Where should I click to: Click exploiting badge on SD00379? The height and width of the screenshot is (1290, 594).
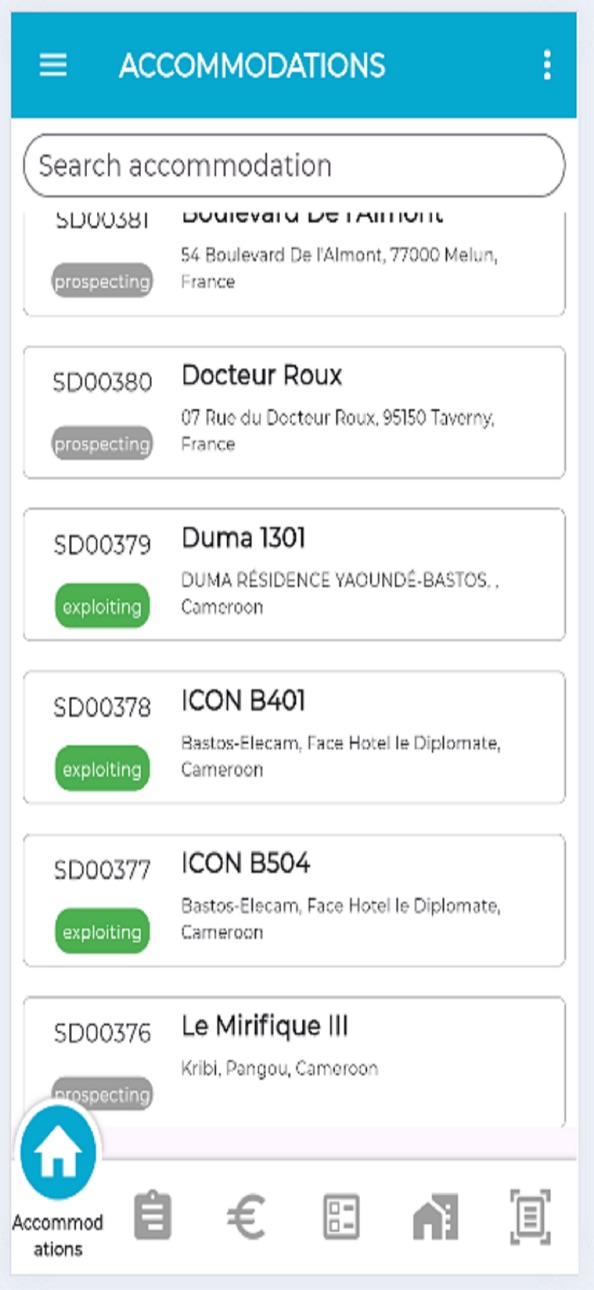coord(102,607)
